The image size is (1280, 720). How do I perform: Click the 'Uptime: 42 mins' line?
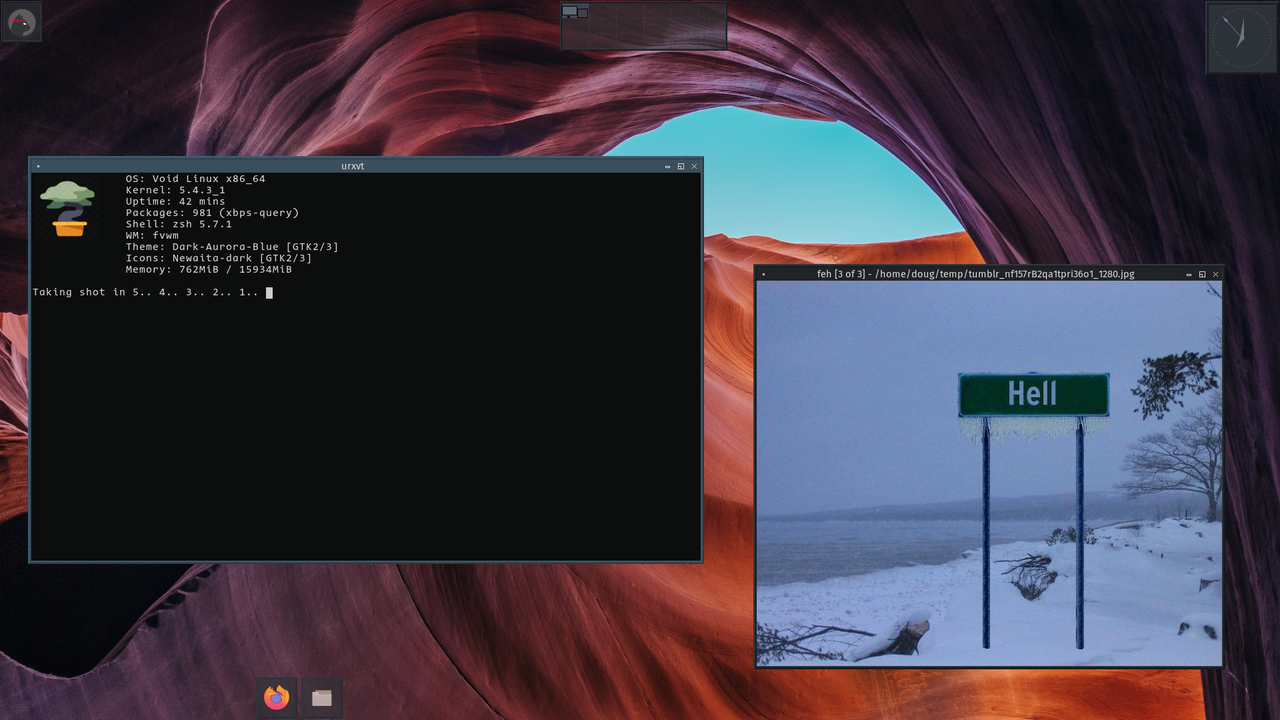(175, 201)
